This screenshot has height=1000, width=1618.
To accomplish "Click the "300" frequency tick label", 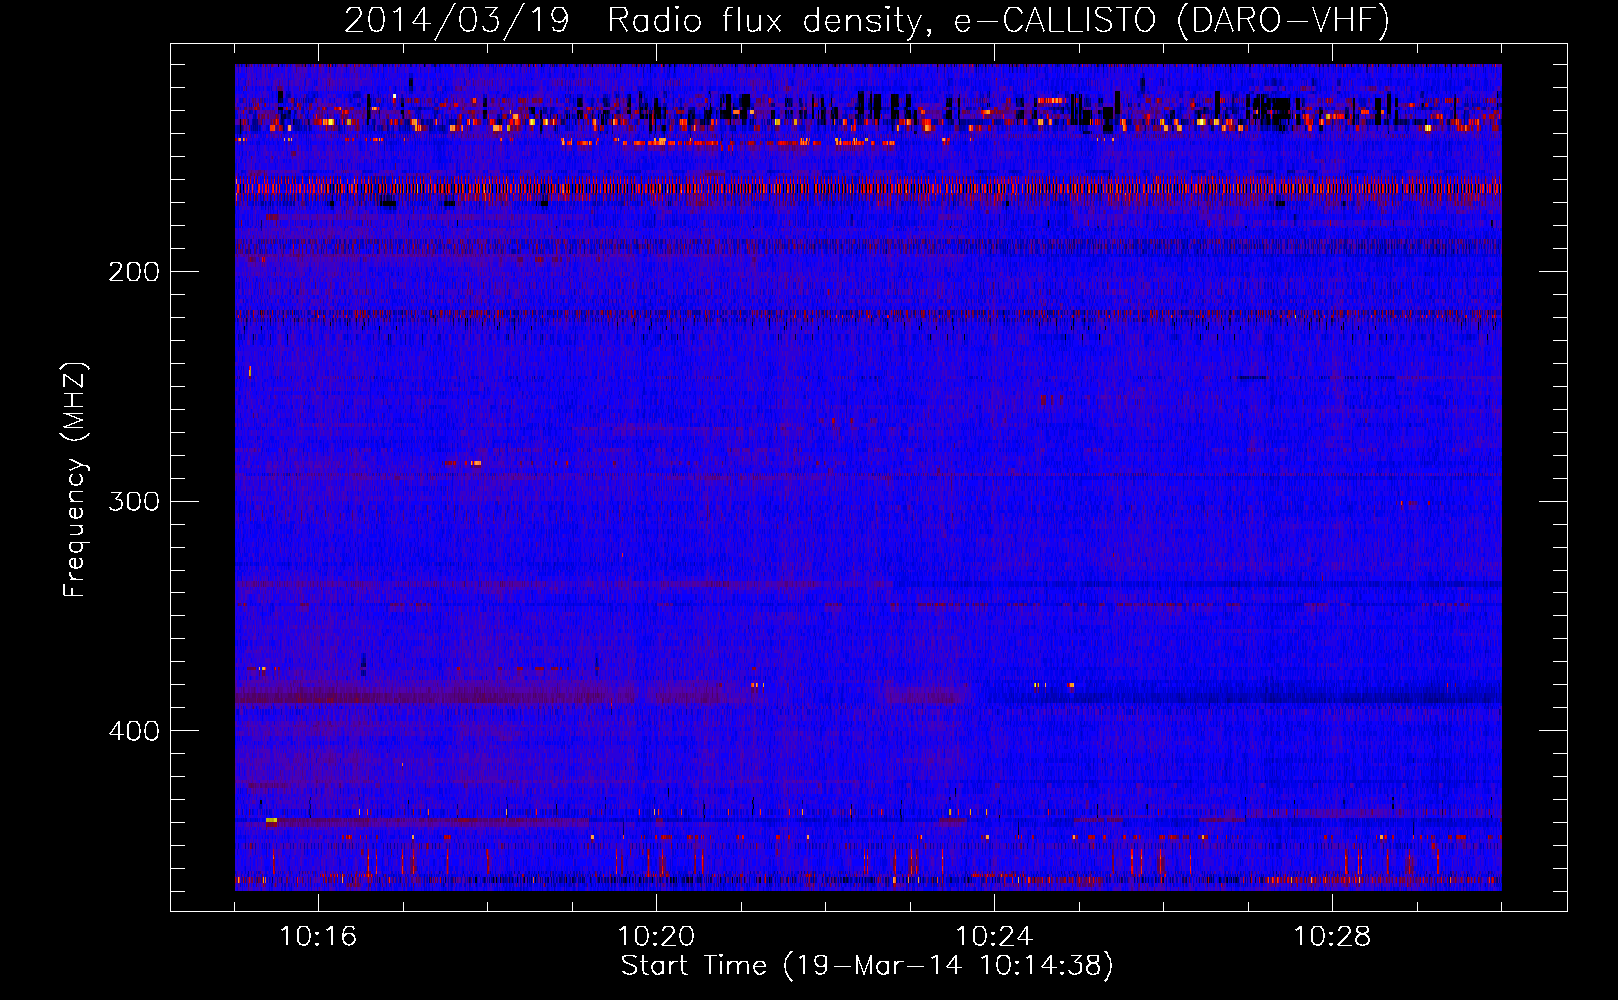I will (134, 501).
